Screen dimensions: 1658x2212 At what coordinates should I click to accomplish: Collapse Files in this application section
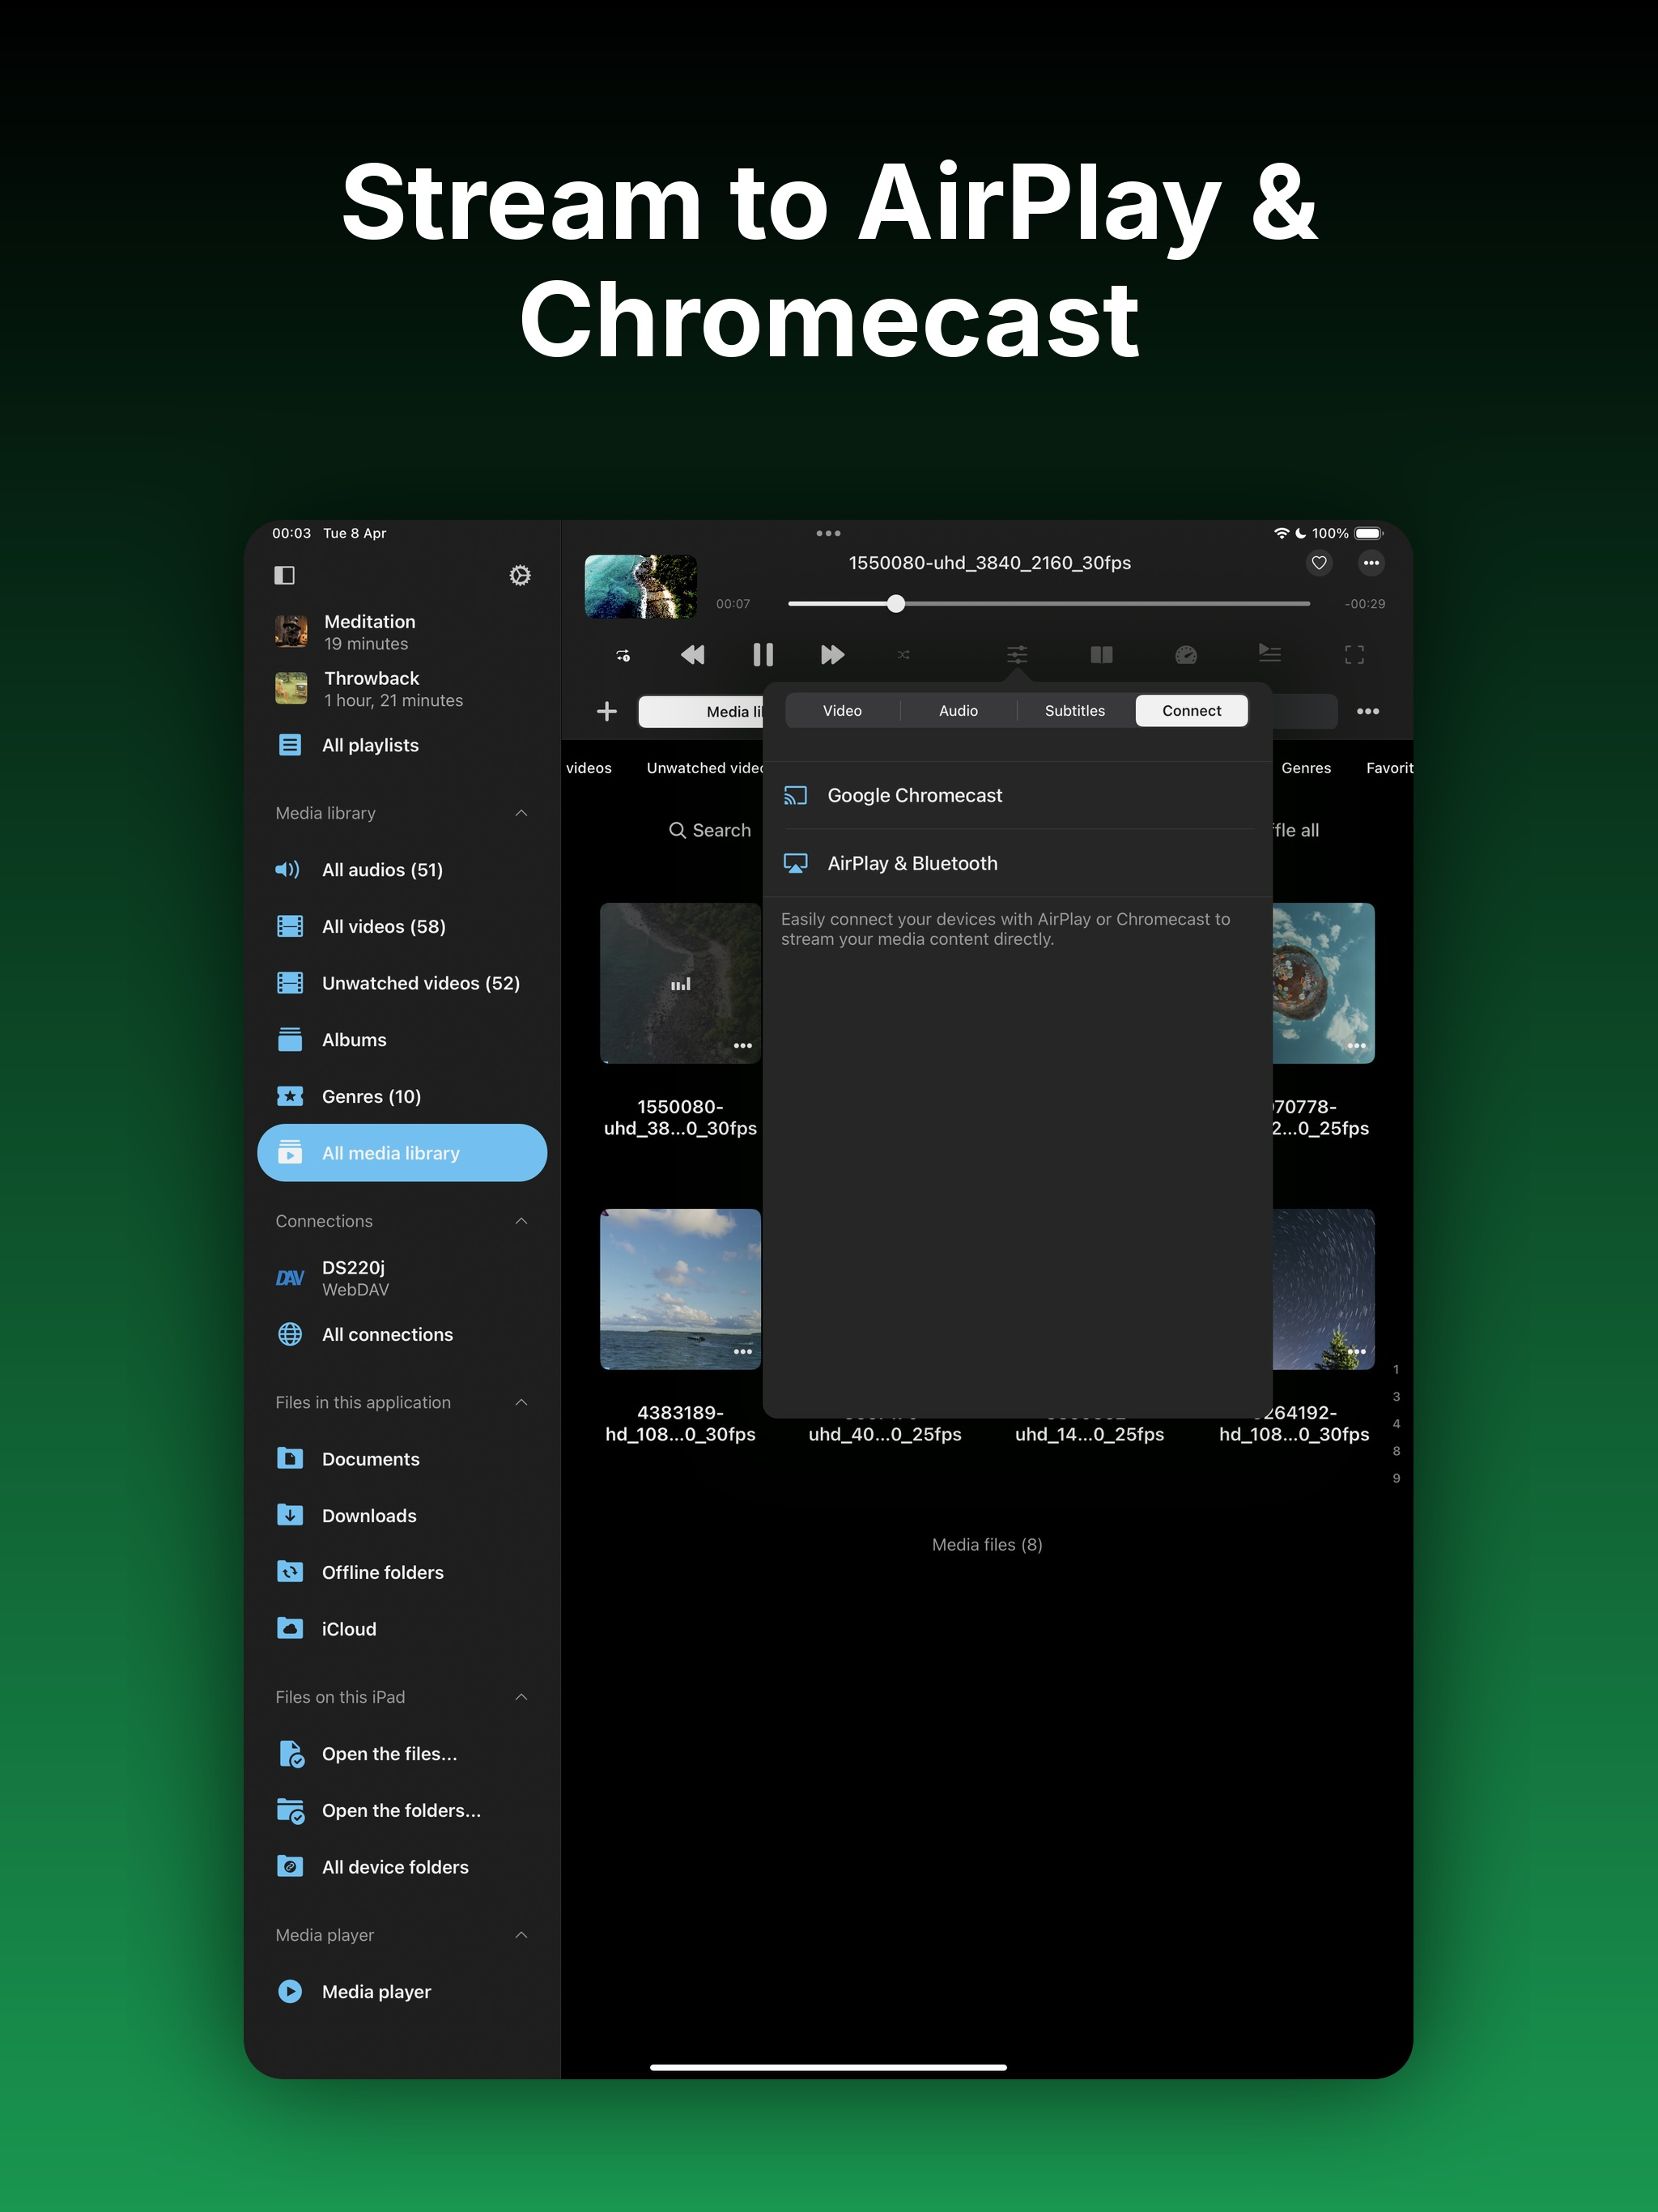(x=521, y=1402)
